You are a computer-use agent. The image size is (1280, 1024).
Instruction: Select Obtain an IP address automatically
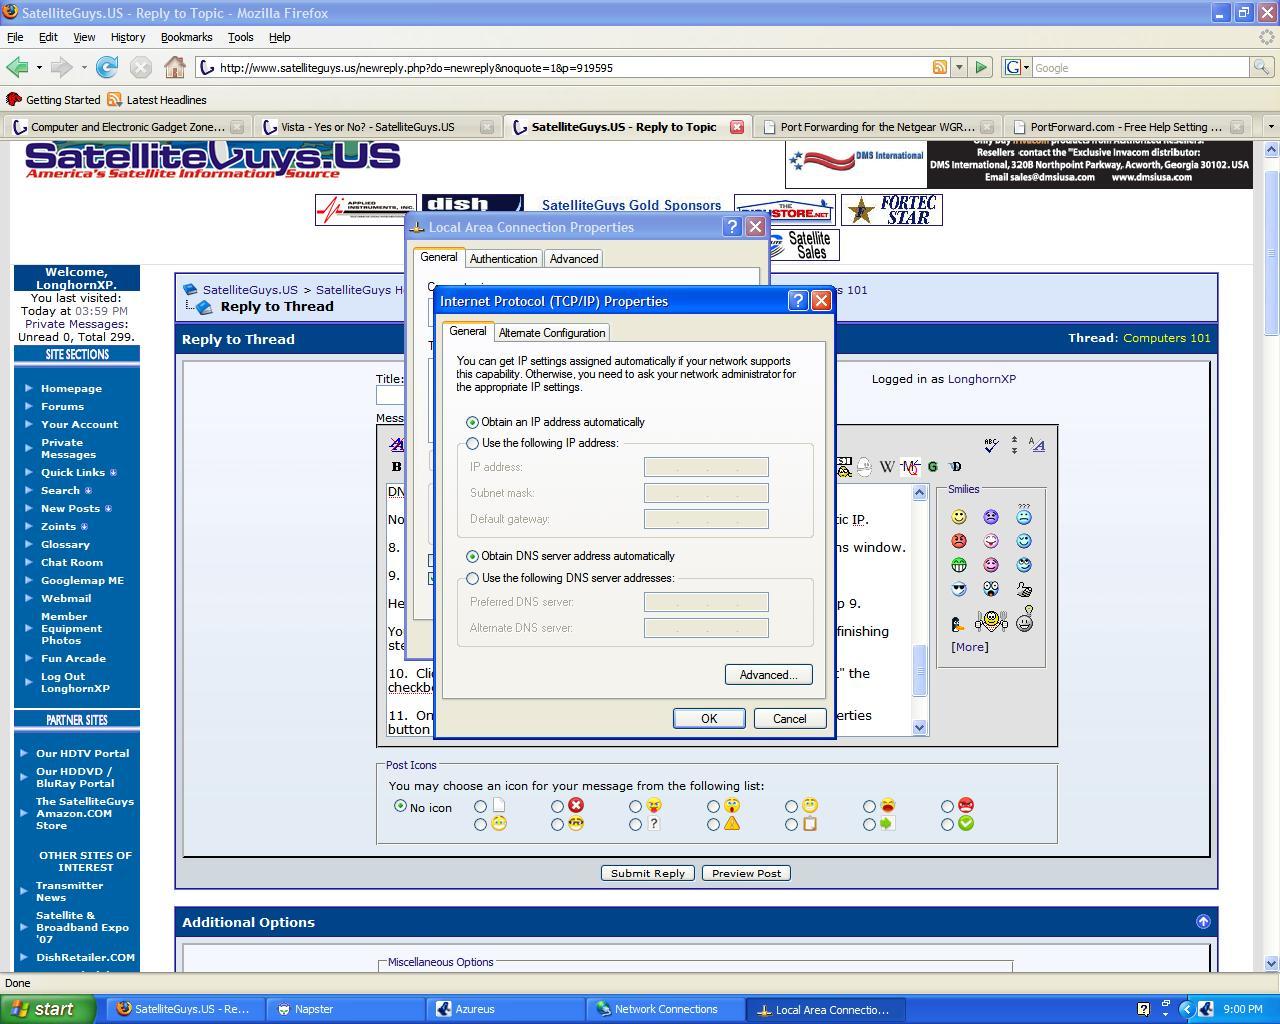(x=472, y=422)
